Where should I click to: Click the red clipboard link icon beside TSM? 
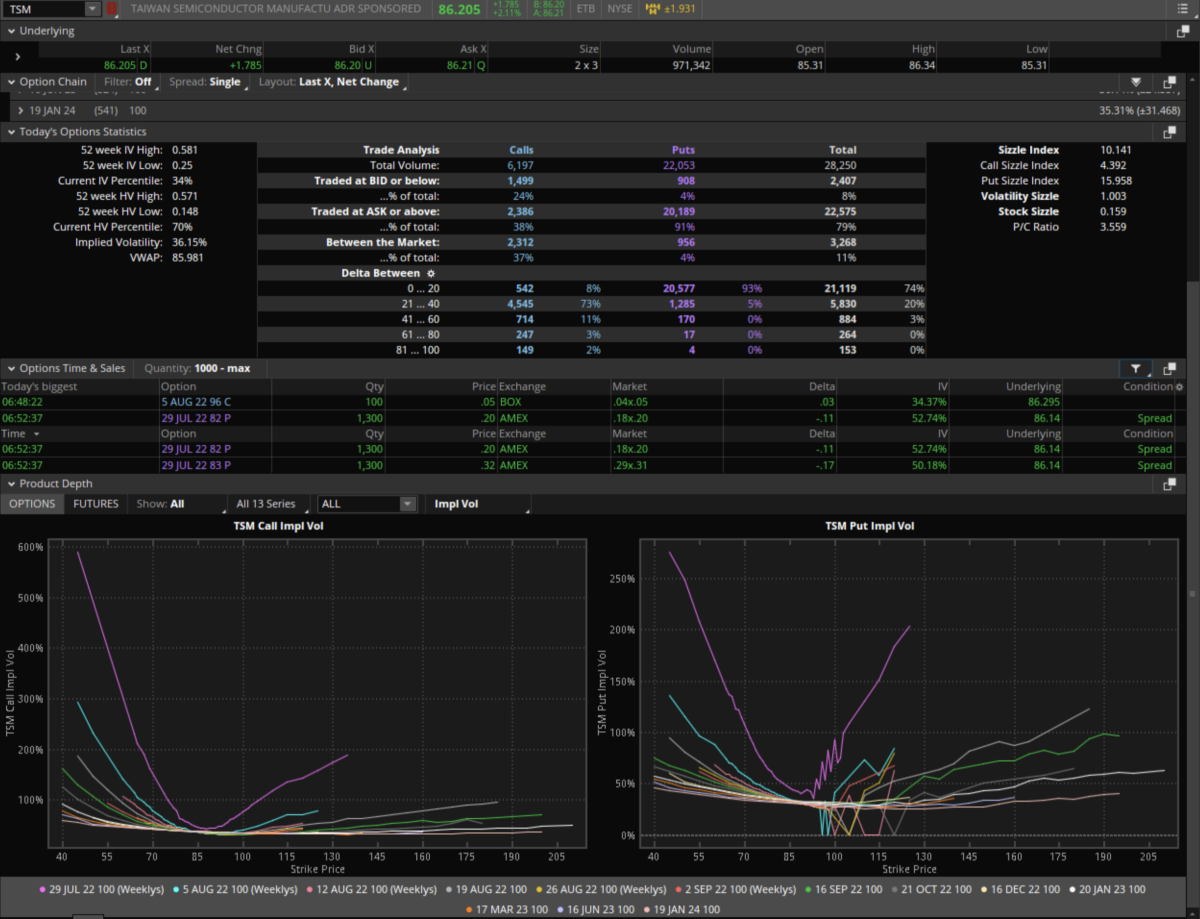pyautogui.click(x=112, y=9)
